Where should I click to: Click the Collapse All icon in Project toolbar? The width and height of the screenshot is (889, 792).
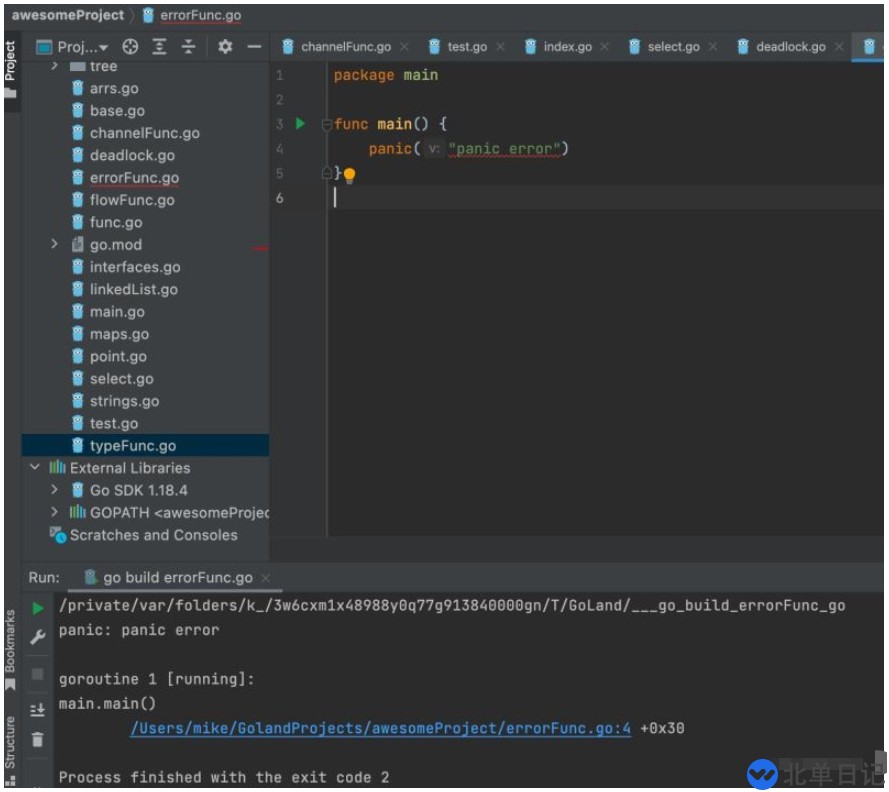click(188, 47)
